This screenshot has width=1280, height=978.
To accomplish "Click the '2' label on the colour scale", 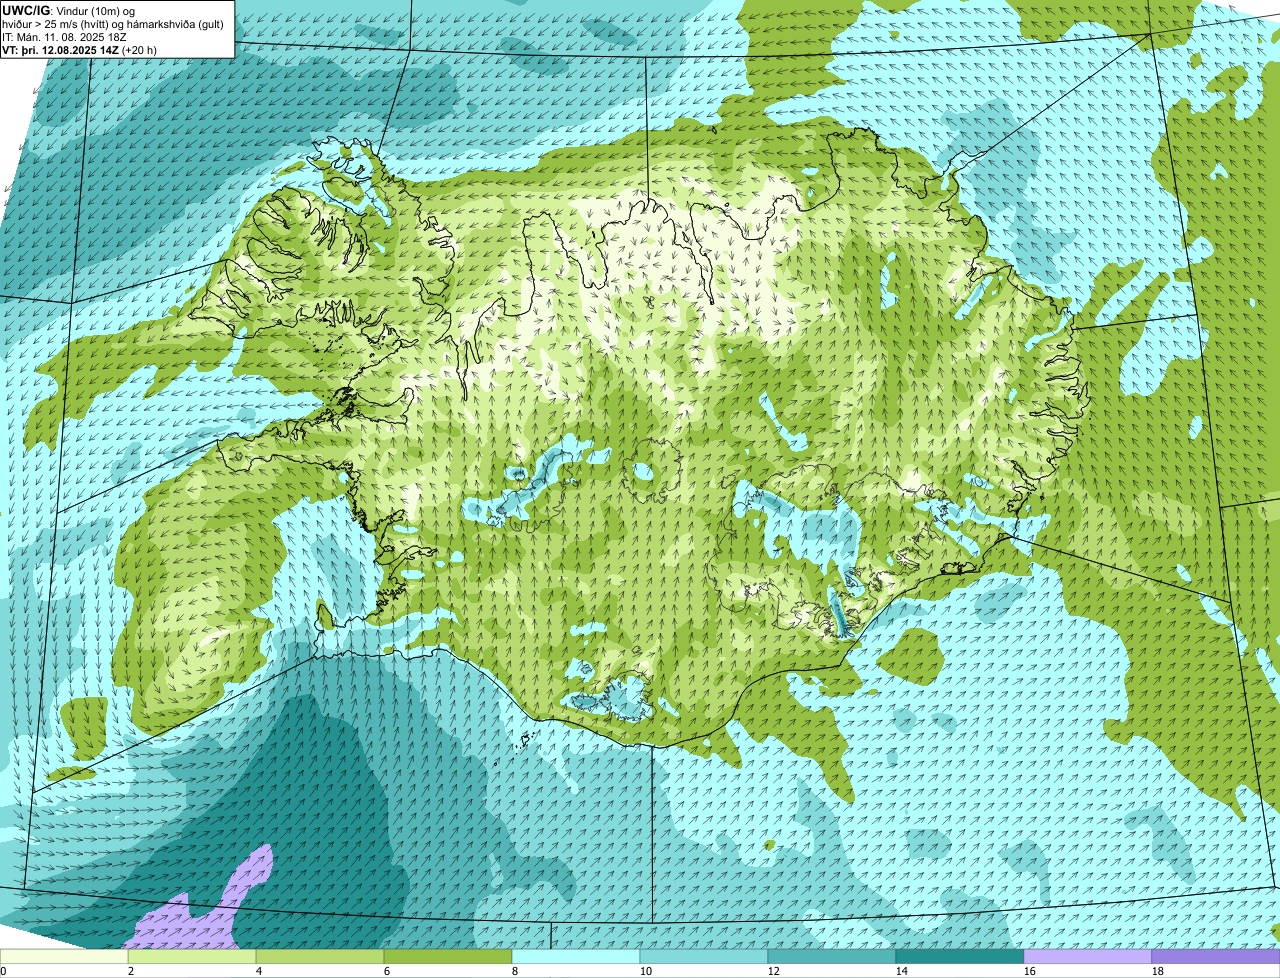I will 131,971.
